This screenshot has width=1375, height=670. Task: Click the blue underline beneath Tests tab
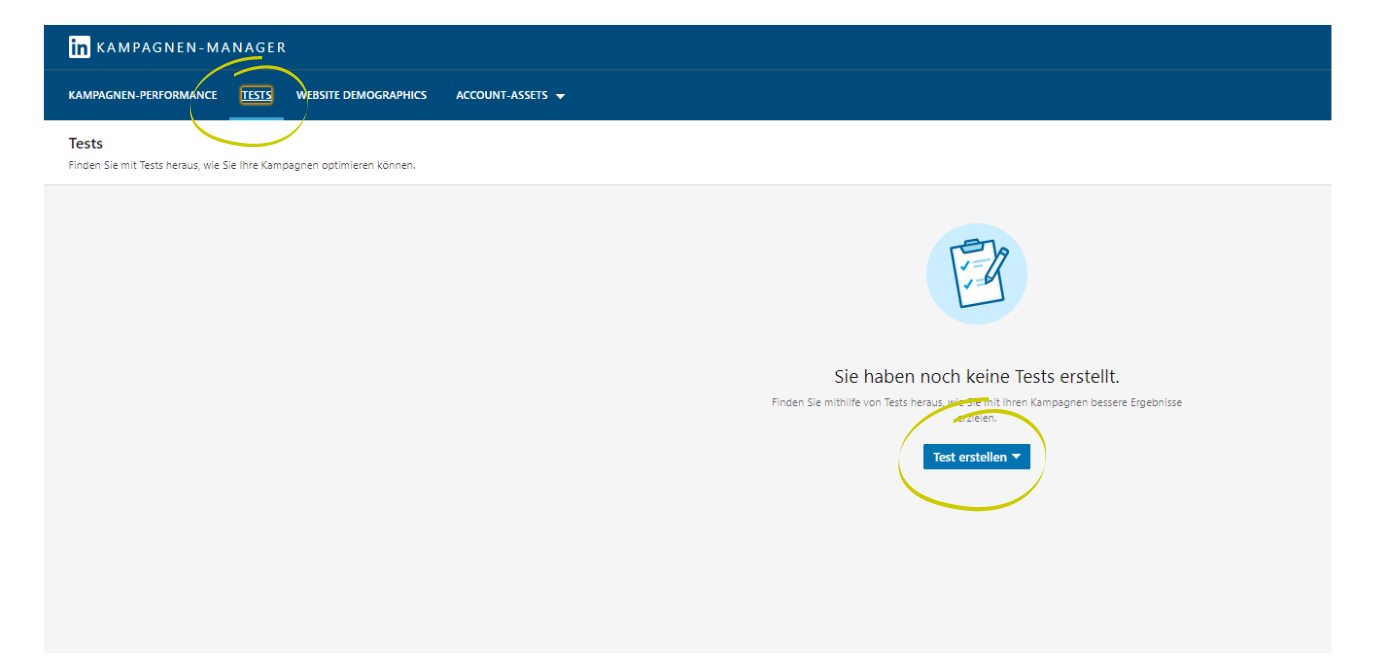tap(256, 118)
